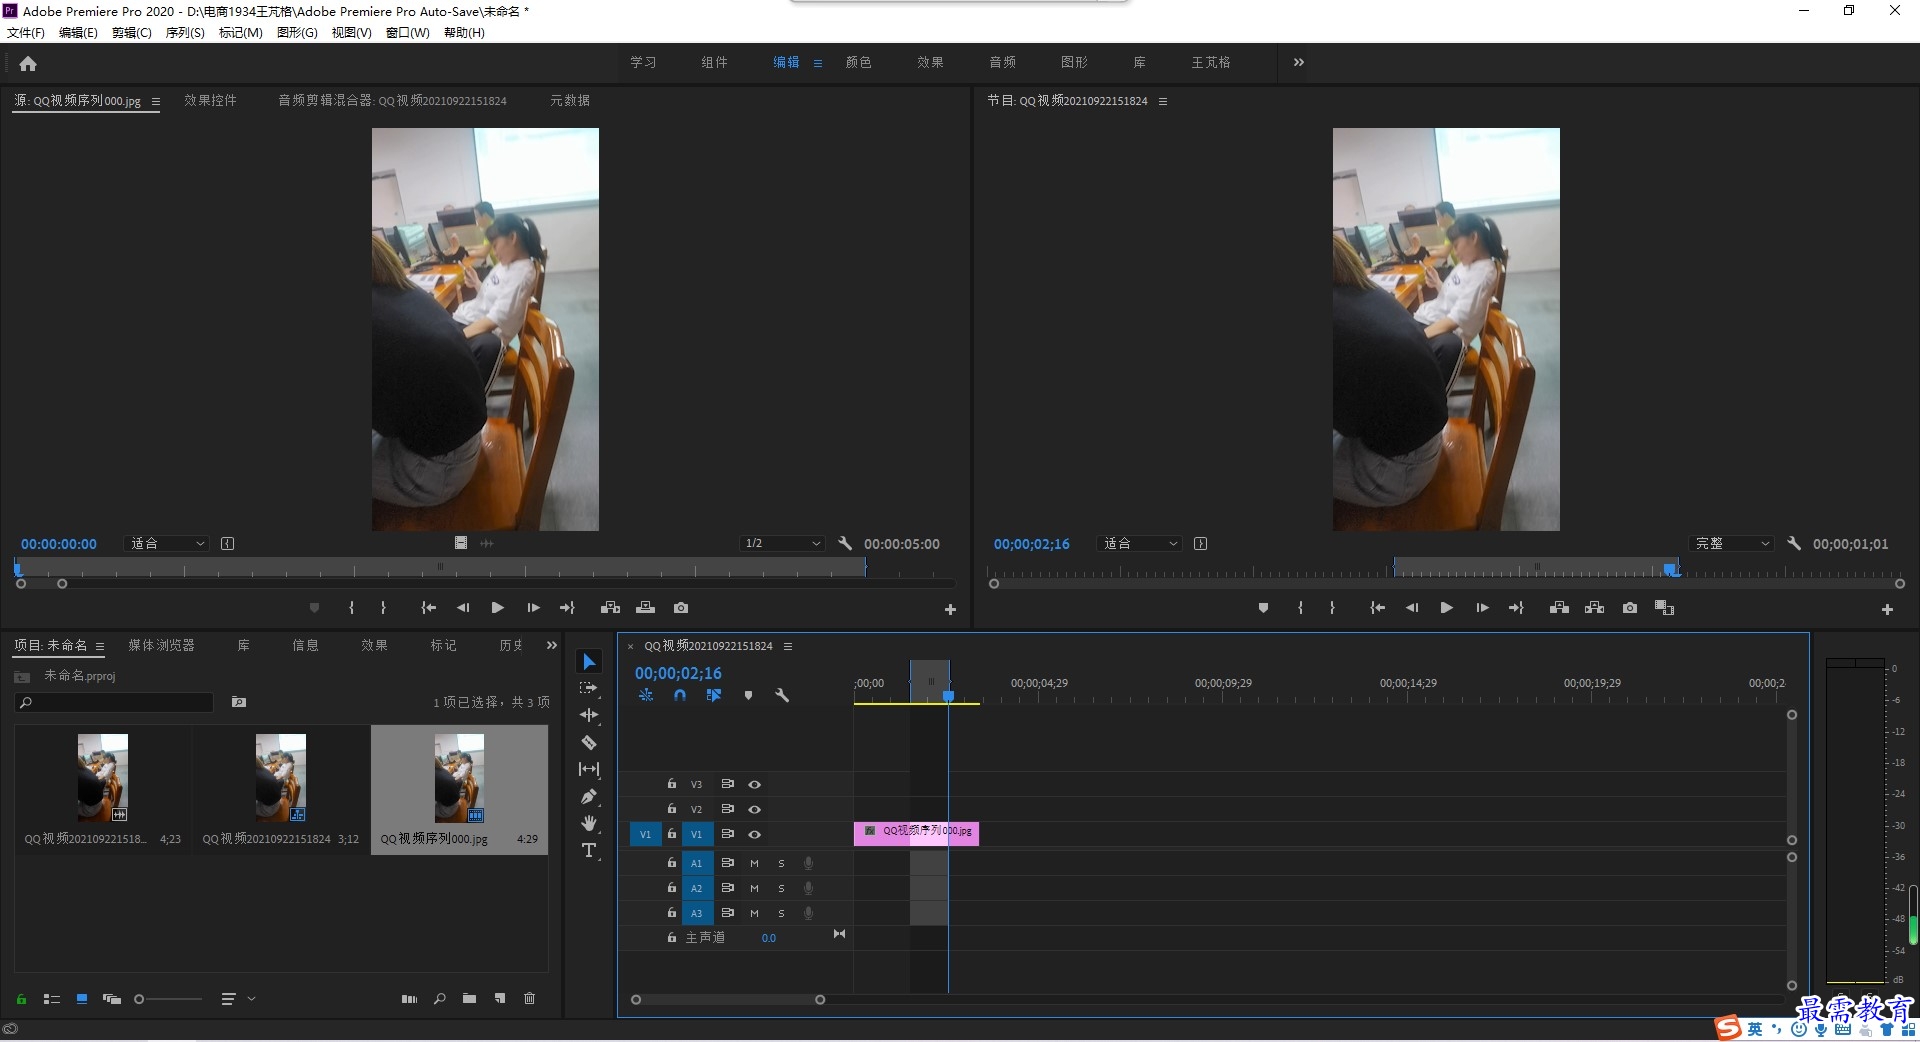1920x1042 pixels.
Task: Select the Track Select Forward tool
Action: click(589, 688)
